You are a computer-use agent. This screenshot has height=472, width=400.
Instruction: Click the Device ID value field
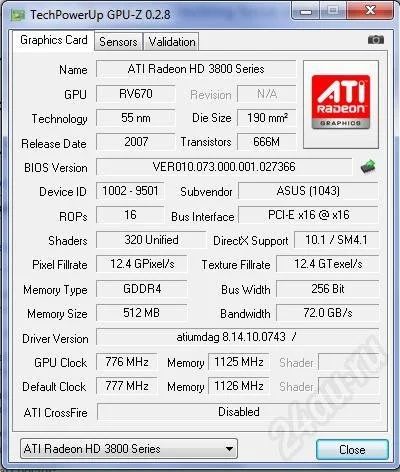click(130, 191)
